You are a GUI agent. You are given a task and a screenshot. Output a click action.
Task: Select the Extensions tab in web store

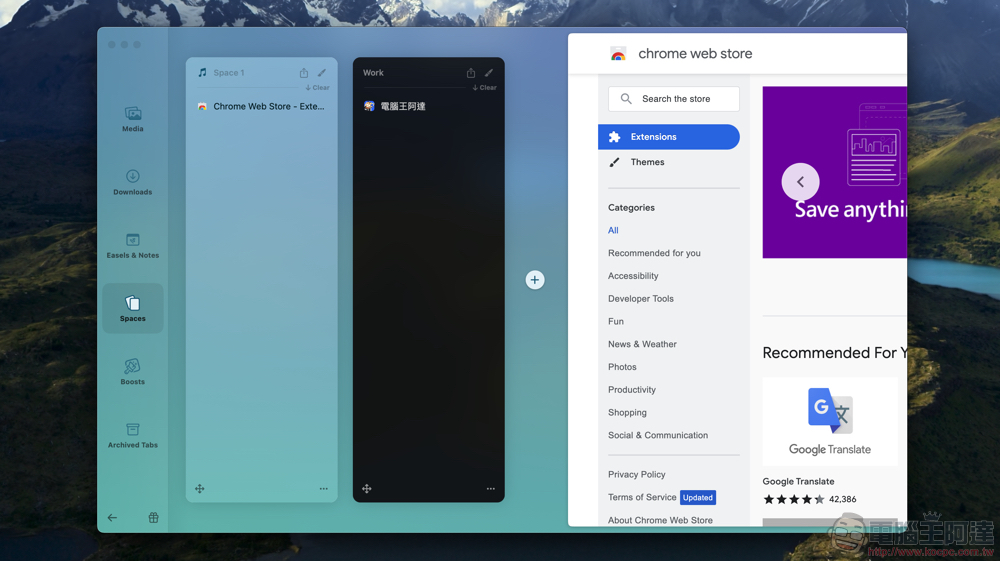pyautogui.click(x=668, y=137)
